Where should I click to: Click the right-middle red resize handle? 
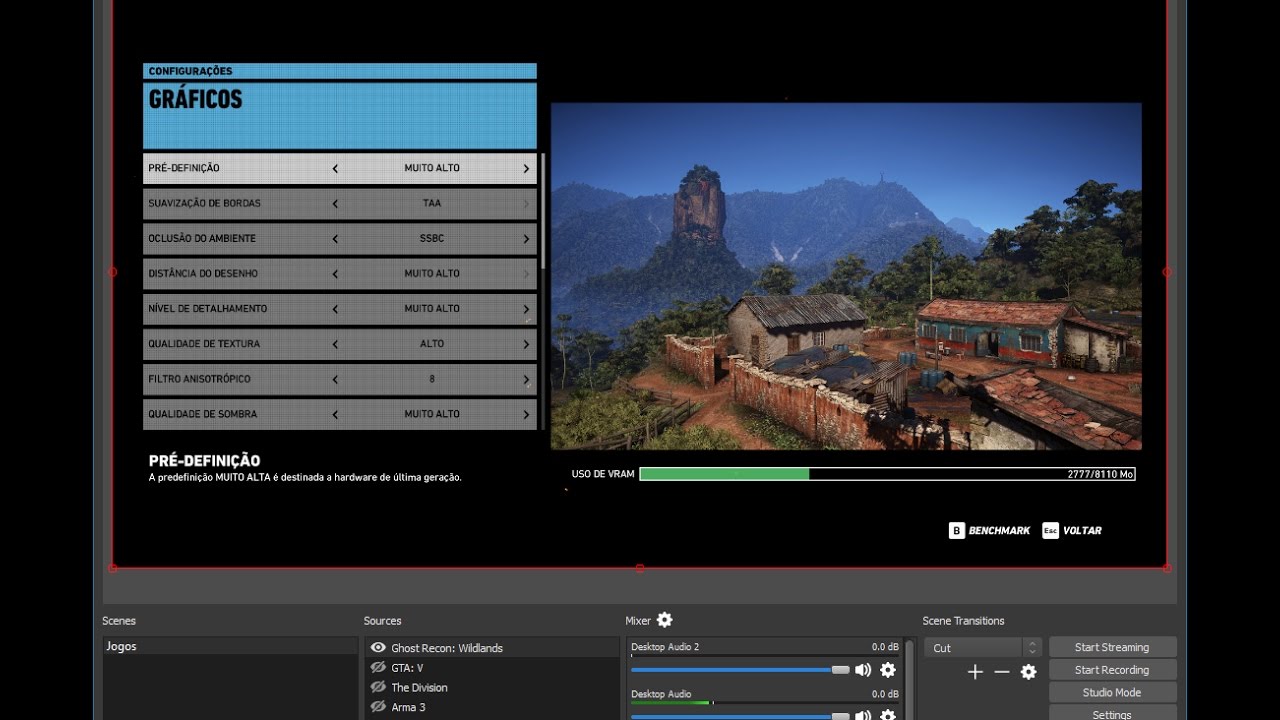click(1167, 272)
